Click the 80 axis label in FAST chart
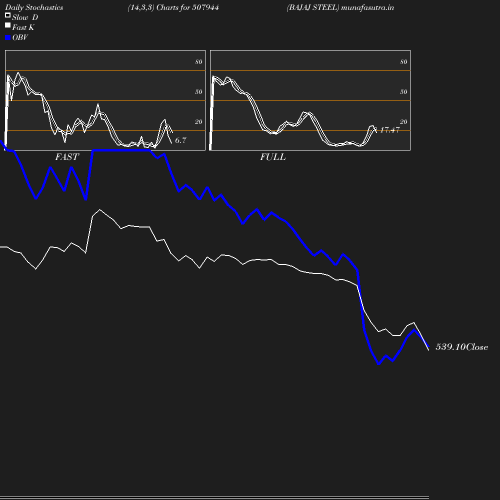Viewport: 500px width, 500px height. coord(199,62)
